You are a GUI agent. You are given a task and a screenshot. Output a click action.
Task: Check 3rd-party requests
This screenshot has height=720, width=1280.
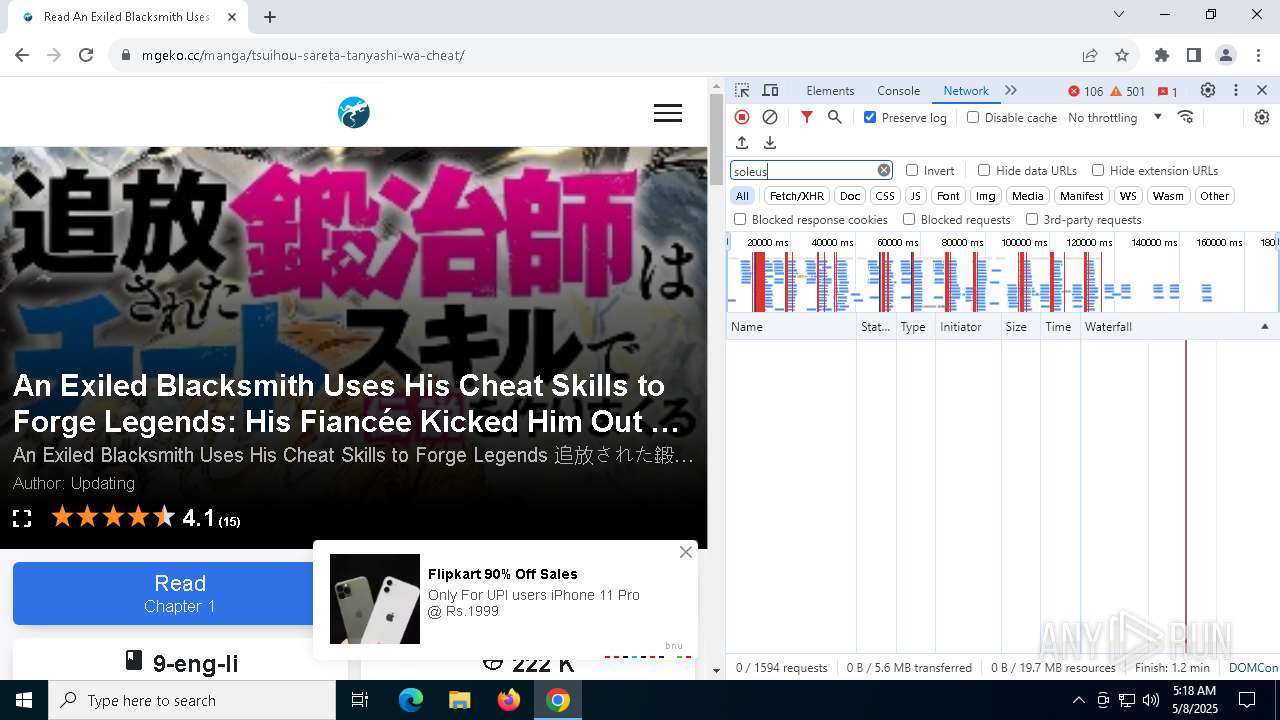point(1032,219)
